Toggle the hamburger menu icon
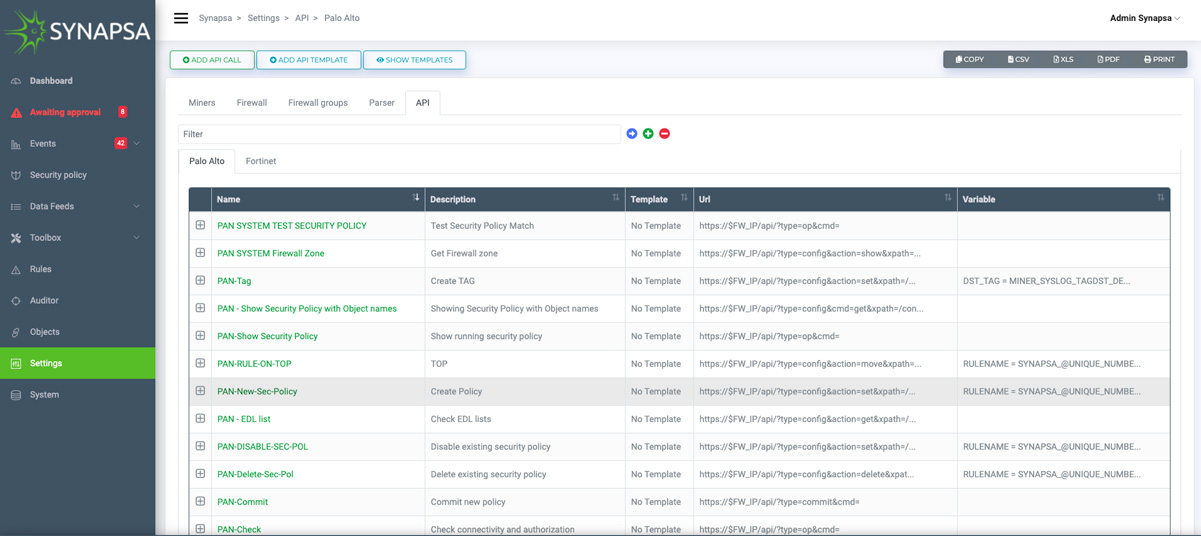1201x536 pixels. [181, 18]
